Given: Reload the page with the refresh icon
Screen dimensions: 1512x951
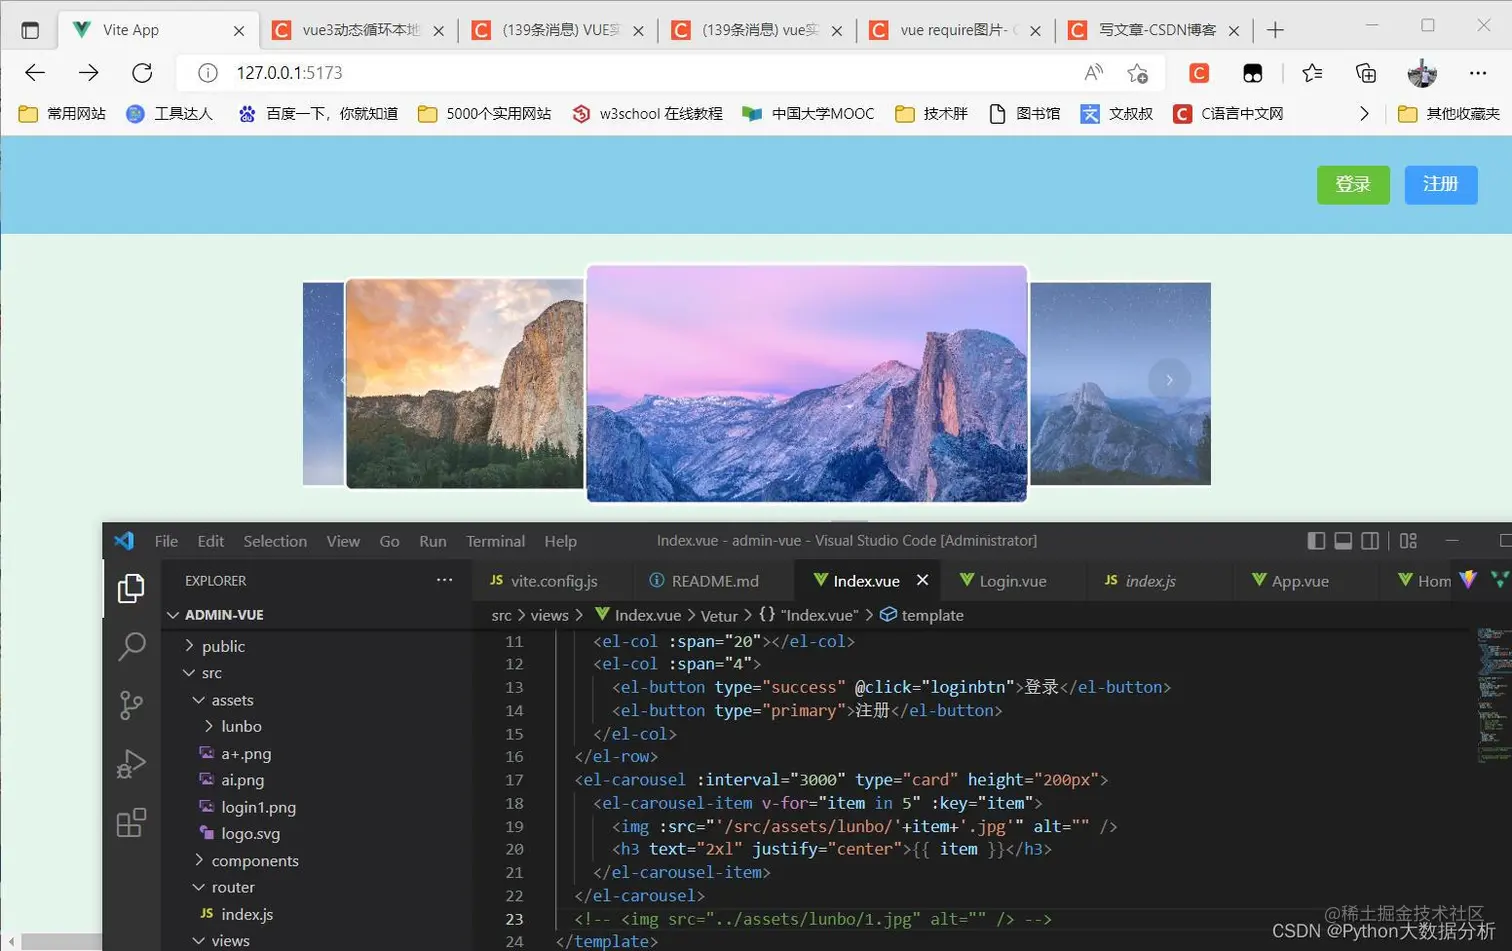Looking at the screenshot, I should (x=142, y=72).
